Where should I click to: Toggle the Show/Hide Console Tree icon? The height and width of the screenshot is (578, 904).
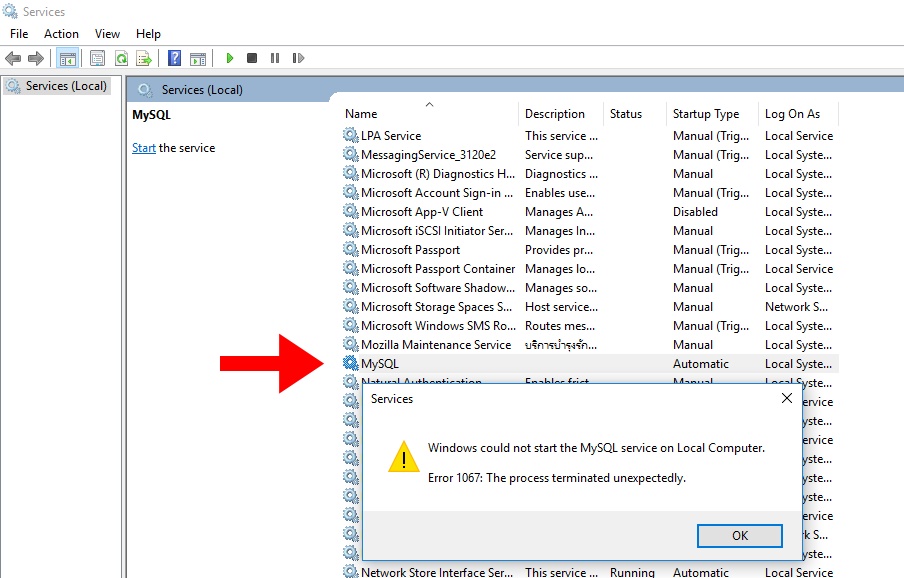pos(67,58)
